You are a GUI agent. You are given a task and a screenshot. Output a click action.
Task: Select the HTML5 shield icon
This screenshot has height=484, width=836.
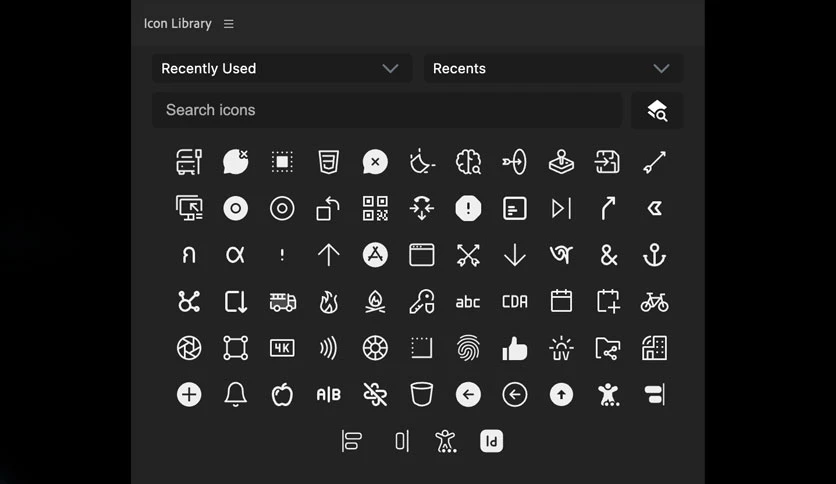click(x=328, y=162)
